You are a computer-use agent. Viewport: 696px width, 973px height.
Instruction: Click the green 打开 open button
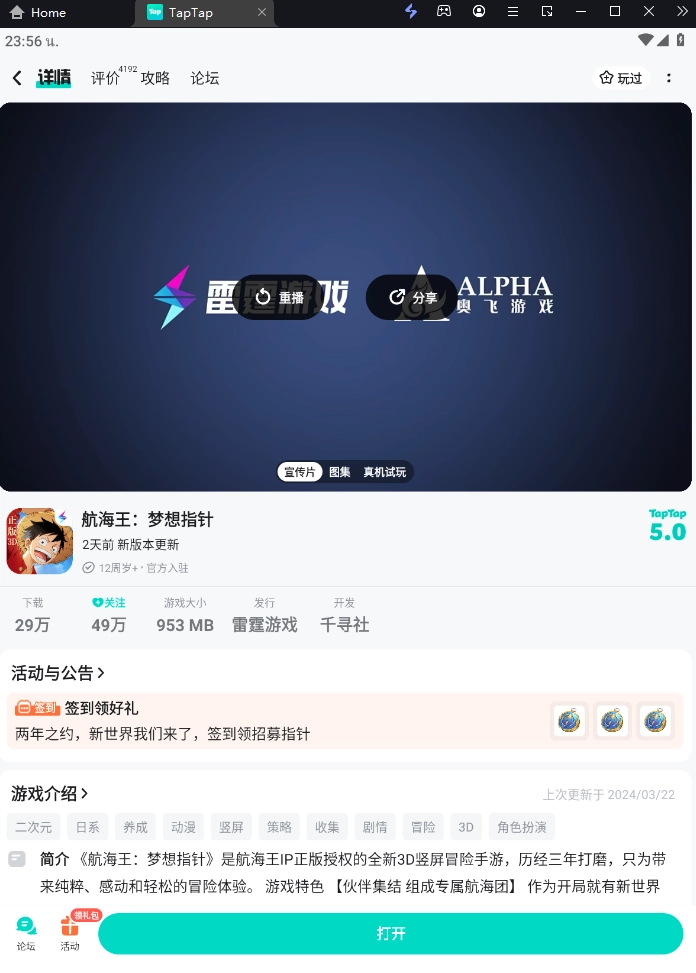[391, 933]
